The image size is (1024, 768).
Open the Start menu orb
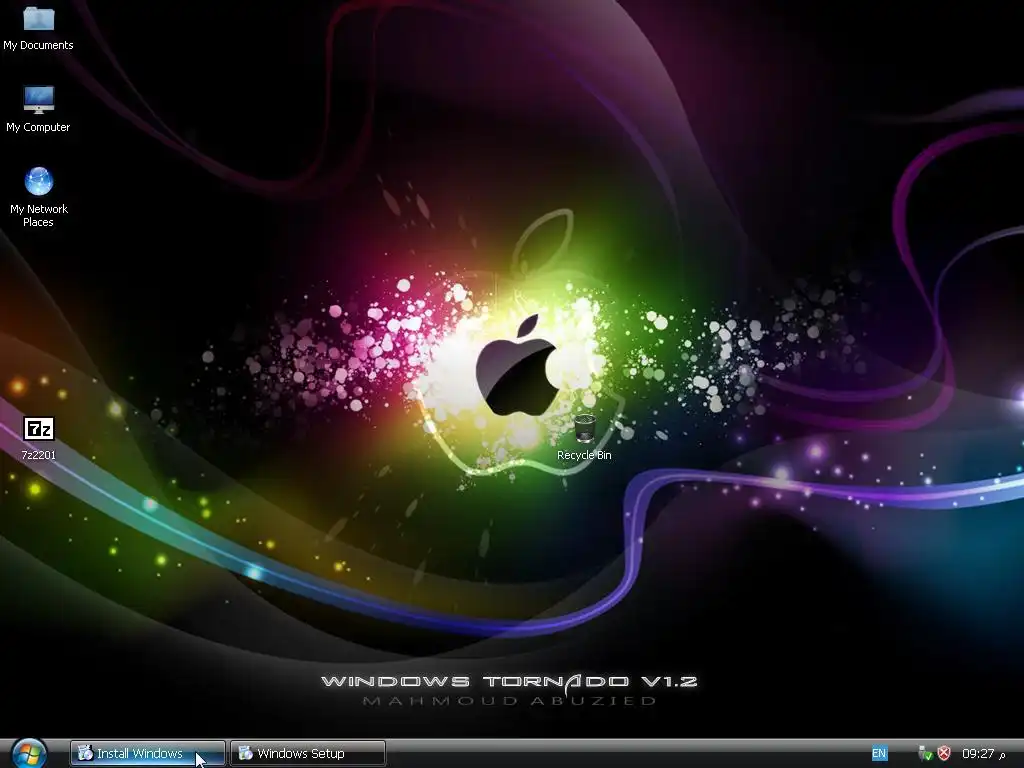(x=29, y=754)
